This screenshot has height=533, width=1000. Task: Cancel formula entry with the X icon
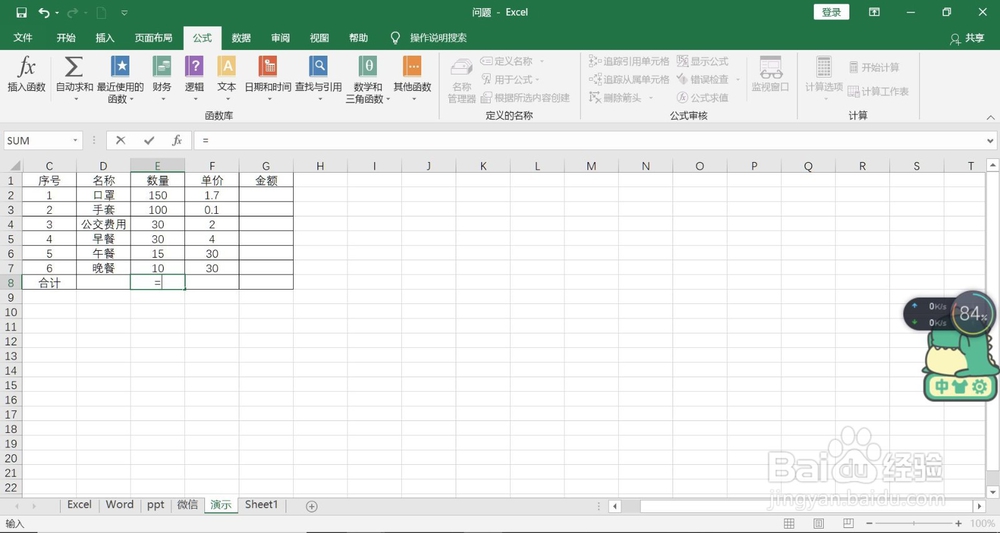coord(121,140)
